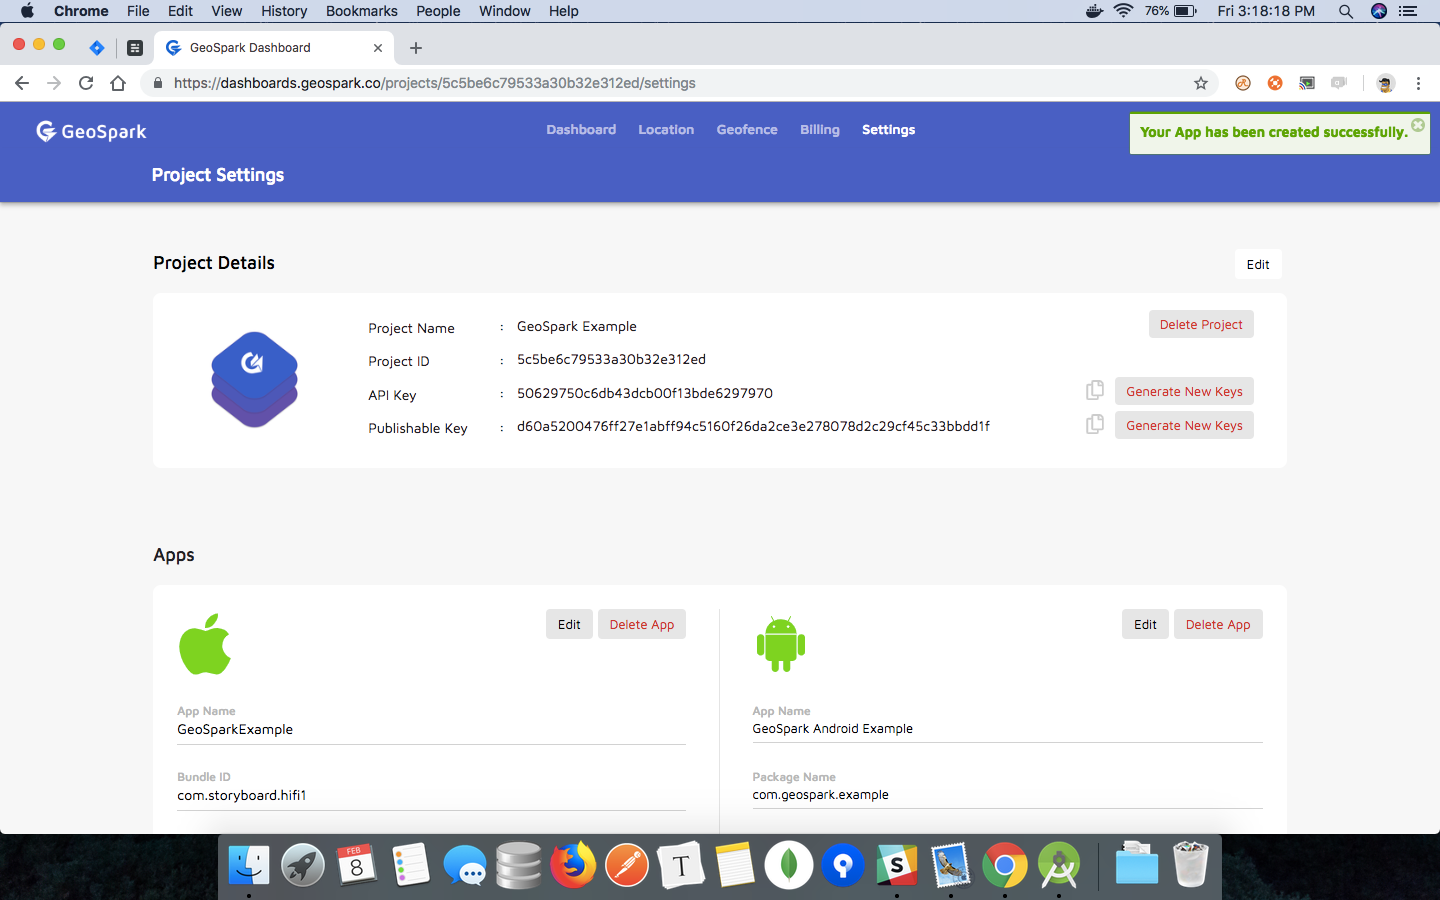Open the Bookmarks menu in the menu bar
The height and width of the screenshot is (900, 1440).
[362, 11]
